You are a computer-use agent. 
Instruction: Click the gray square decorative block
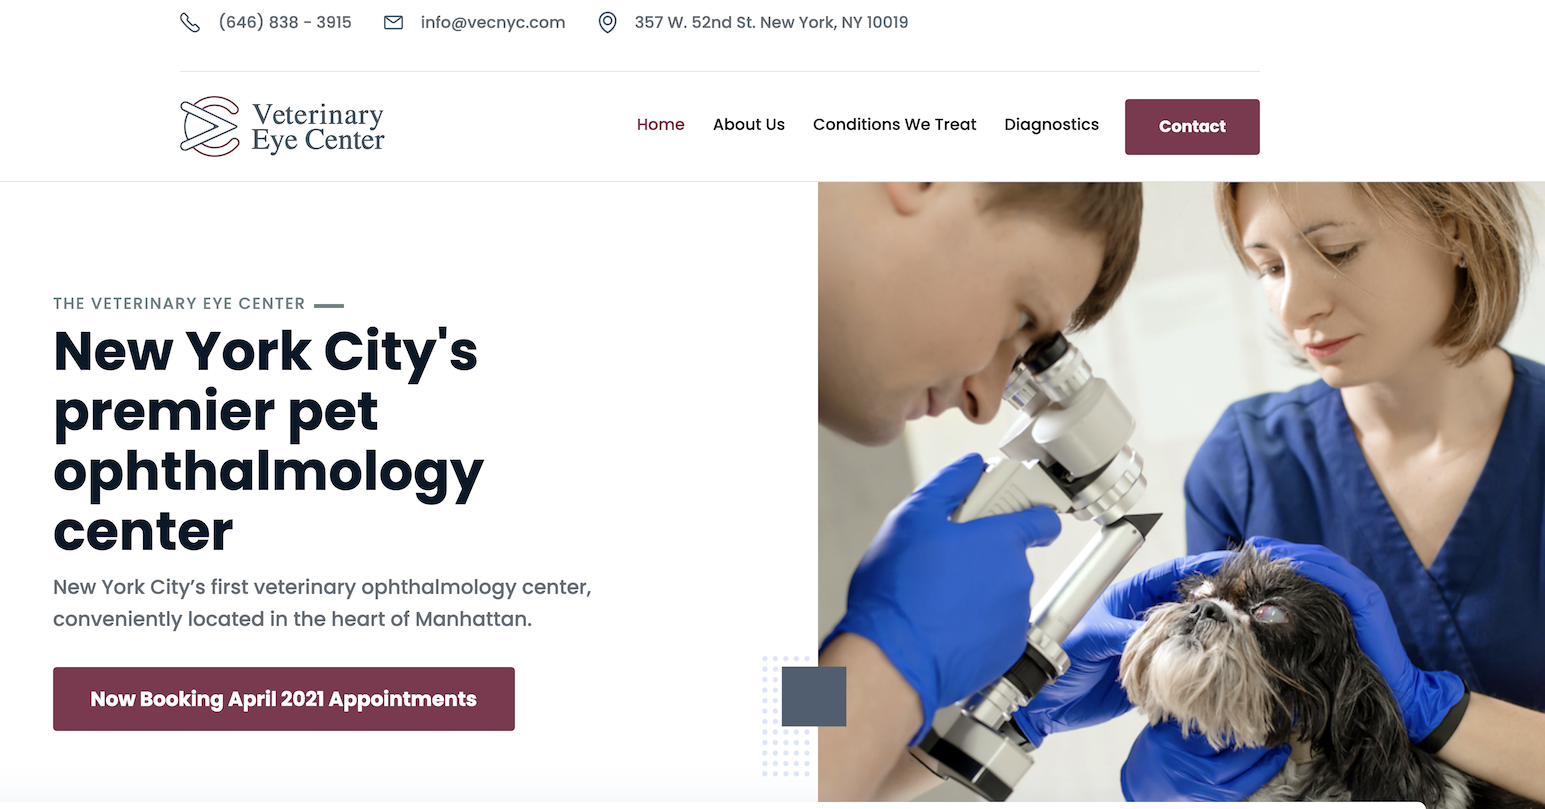click(814, 696)
